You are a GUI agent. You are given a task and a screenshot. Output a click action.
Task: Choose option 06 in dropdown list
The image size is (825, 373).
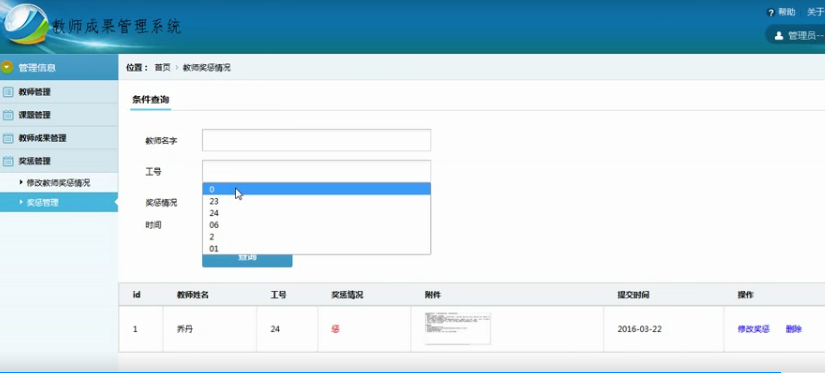(316, 225)
